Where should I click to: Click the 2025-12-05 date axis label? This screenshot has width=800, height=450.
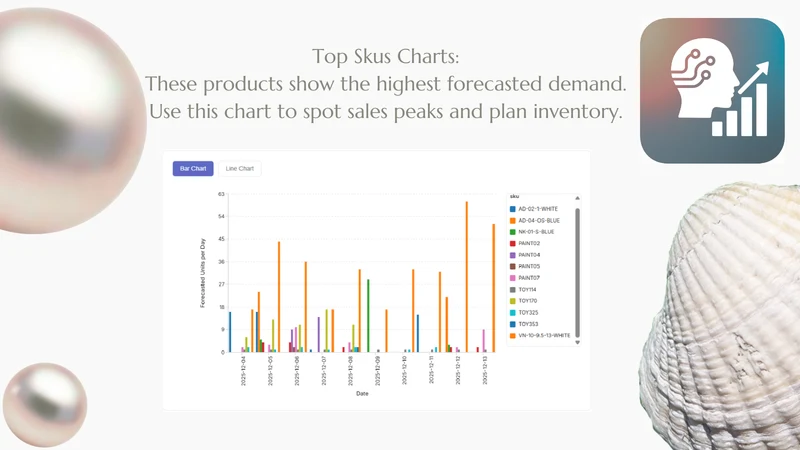tap(270, 371)
